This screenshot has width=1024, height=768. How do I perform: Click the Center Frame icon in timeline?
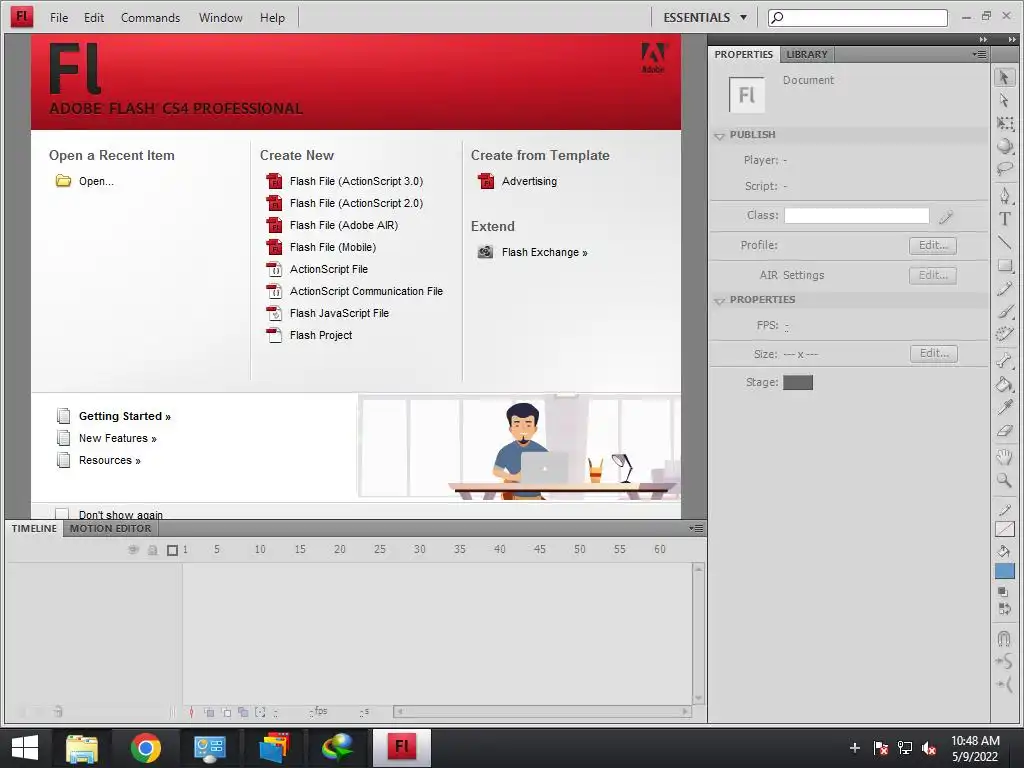(191, 712)
